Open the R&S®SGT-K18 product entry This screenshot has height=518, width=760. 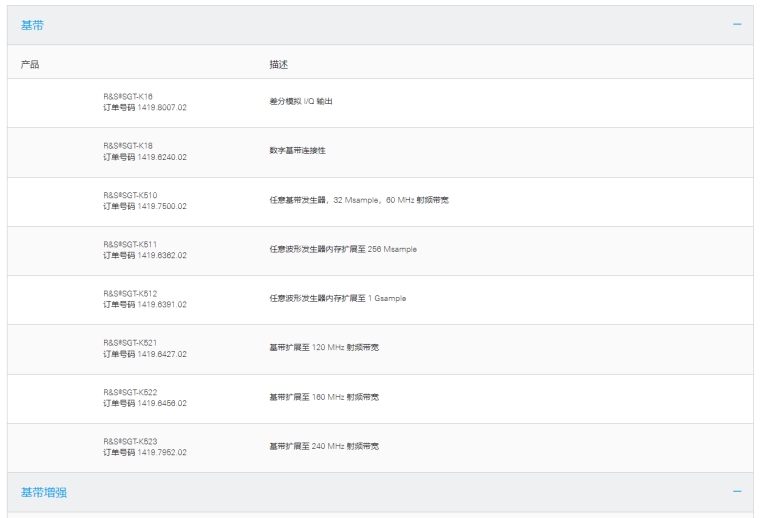click(x=128, y=146)
